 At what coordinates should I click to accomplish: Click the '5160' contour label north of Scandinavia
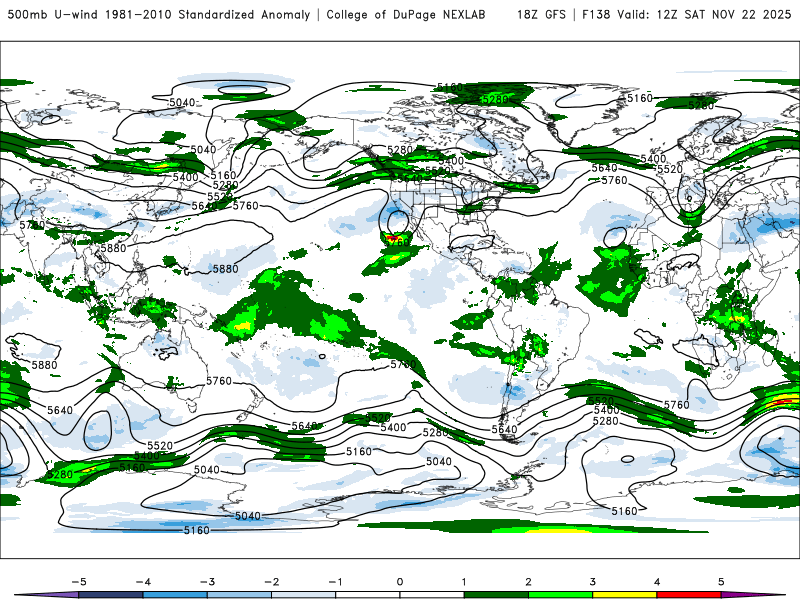point(639,97)
